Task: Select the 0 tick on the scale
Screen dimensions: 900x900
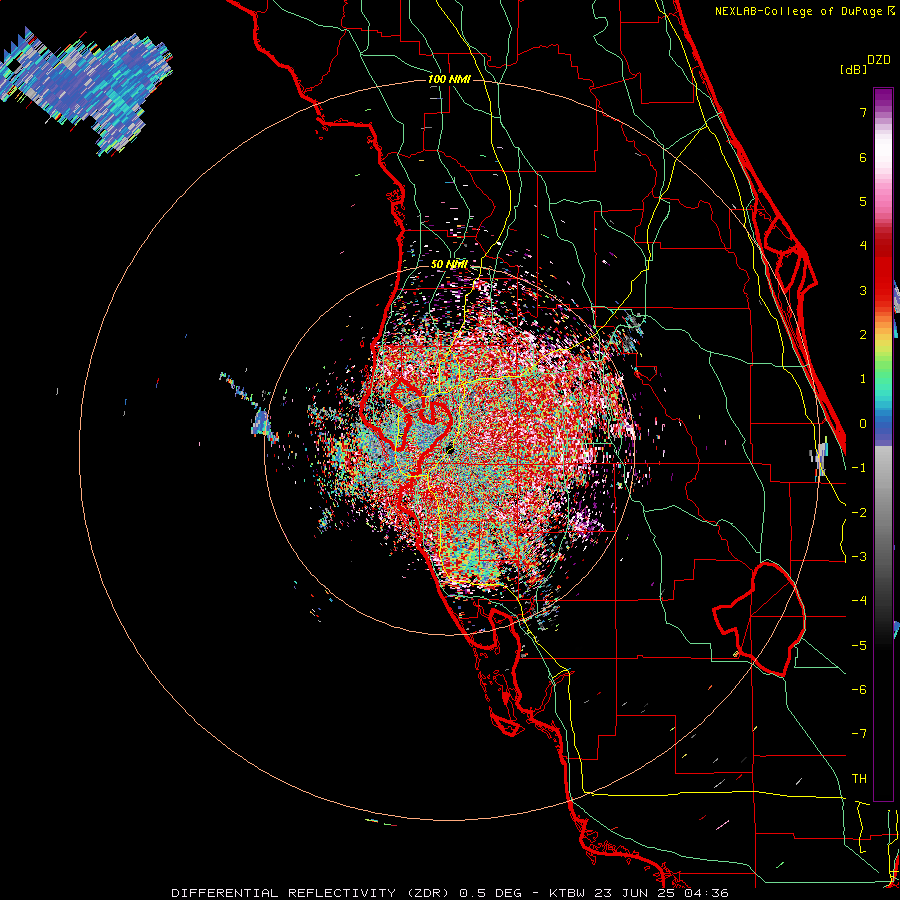Action: [863, 424]
